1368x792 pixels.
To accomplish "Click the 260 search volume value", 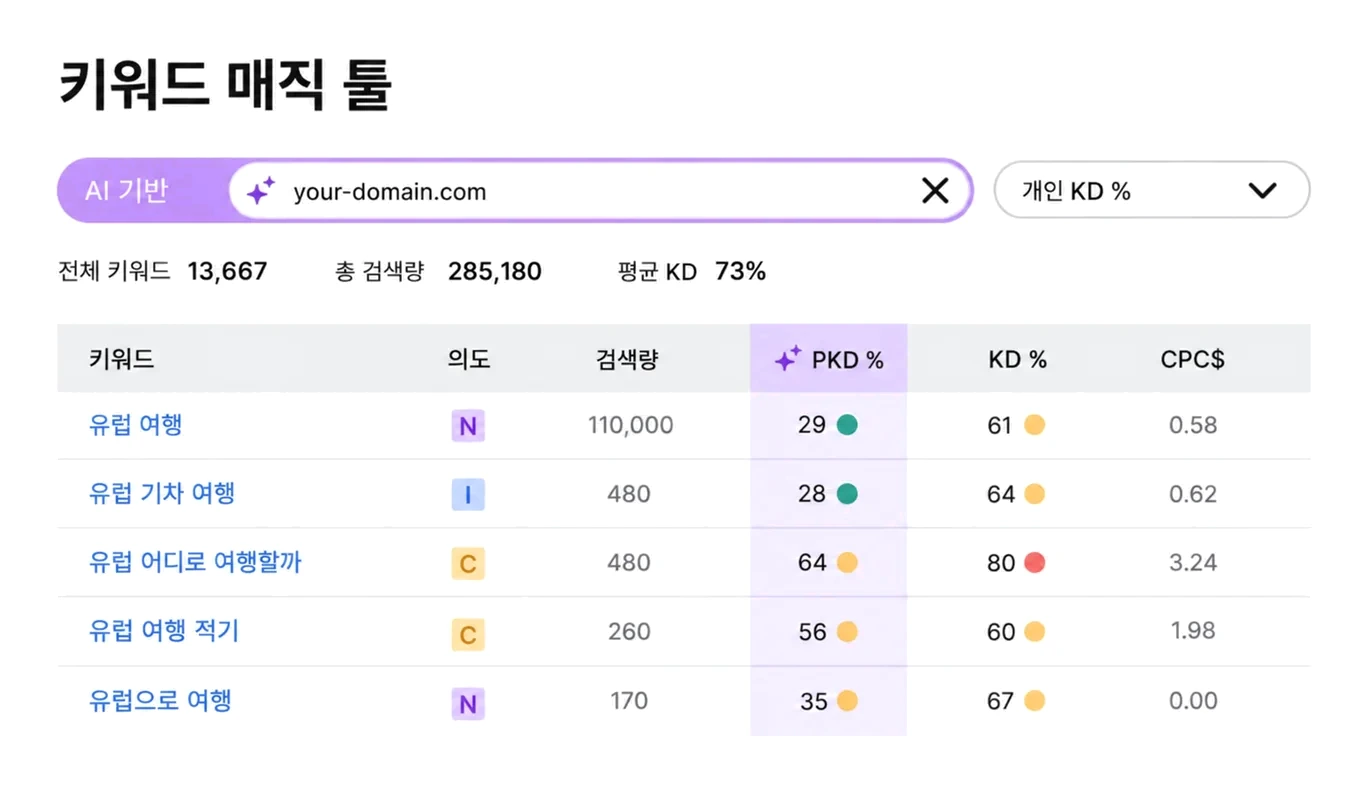I will pyautogui.click(x=629, y=632).
